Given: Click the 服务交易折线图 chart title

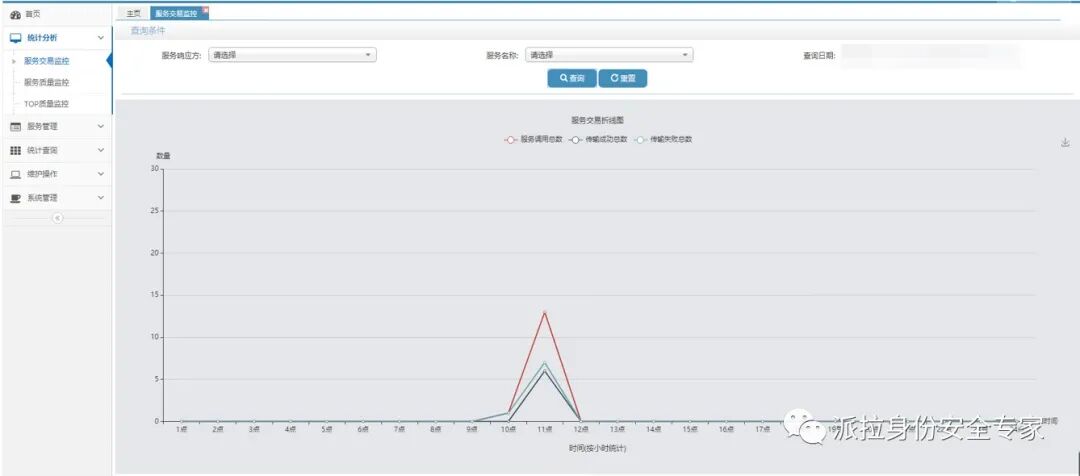Looking at the screenshot, I should pos(597,121).
